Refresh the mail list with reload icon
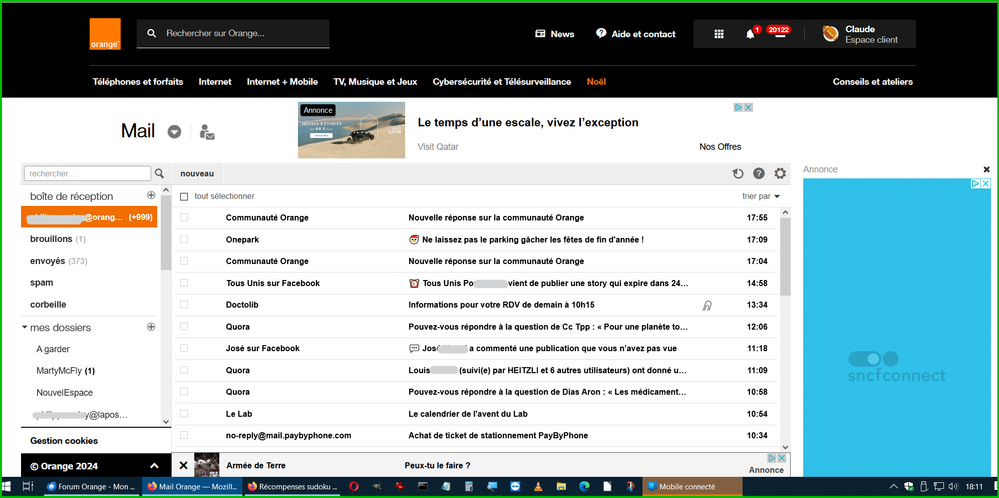The width and height of the screenshot is (999, 498). (x=738, y=174)
